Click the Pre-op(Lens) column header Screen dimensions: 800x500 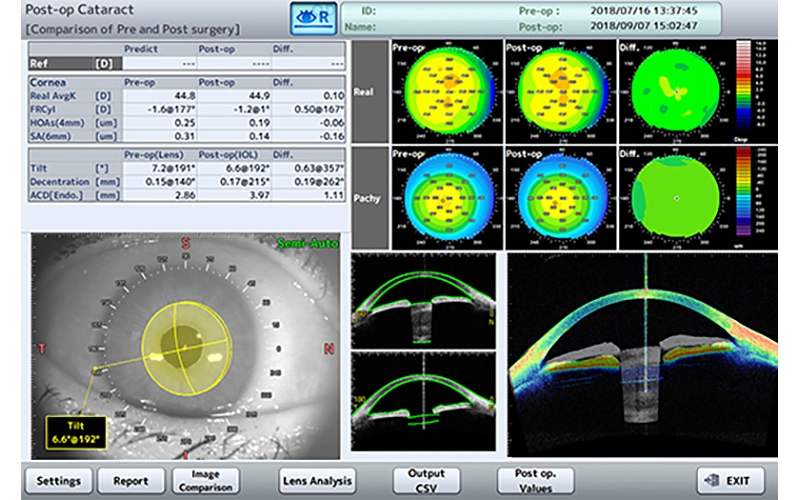154,155
